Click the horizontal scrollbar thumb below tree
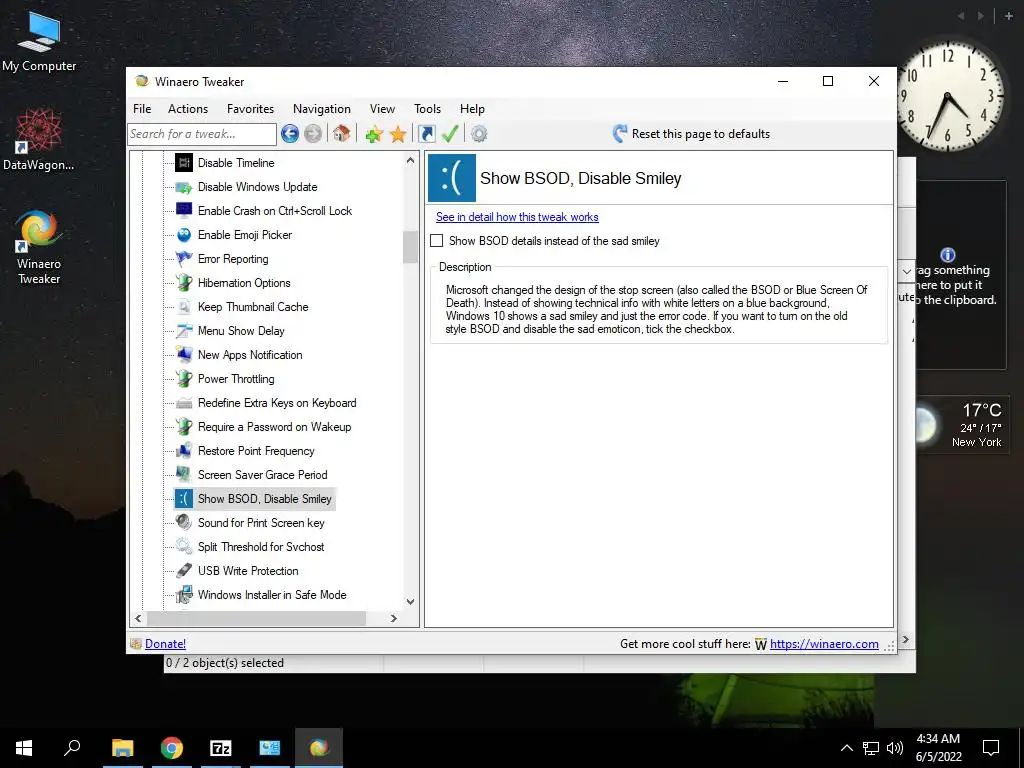The height and width of the screenshot is (768, 1024). [x=256, y=618]
